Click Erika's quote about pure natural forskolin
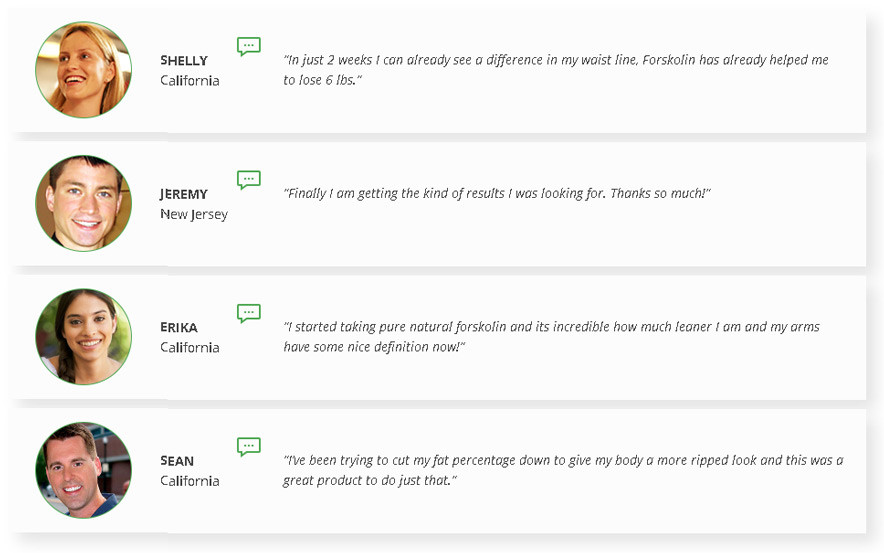The width and height of the screenshot is (884, 553). (x=551, y=337)
